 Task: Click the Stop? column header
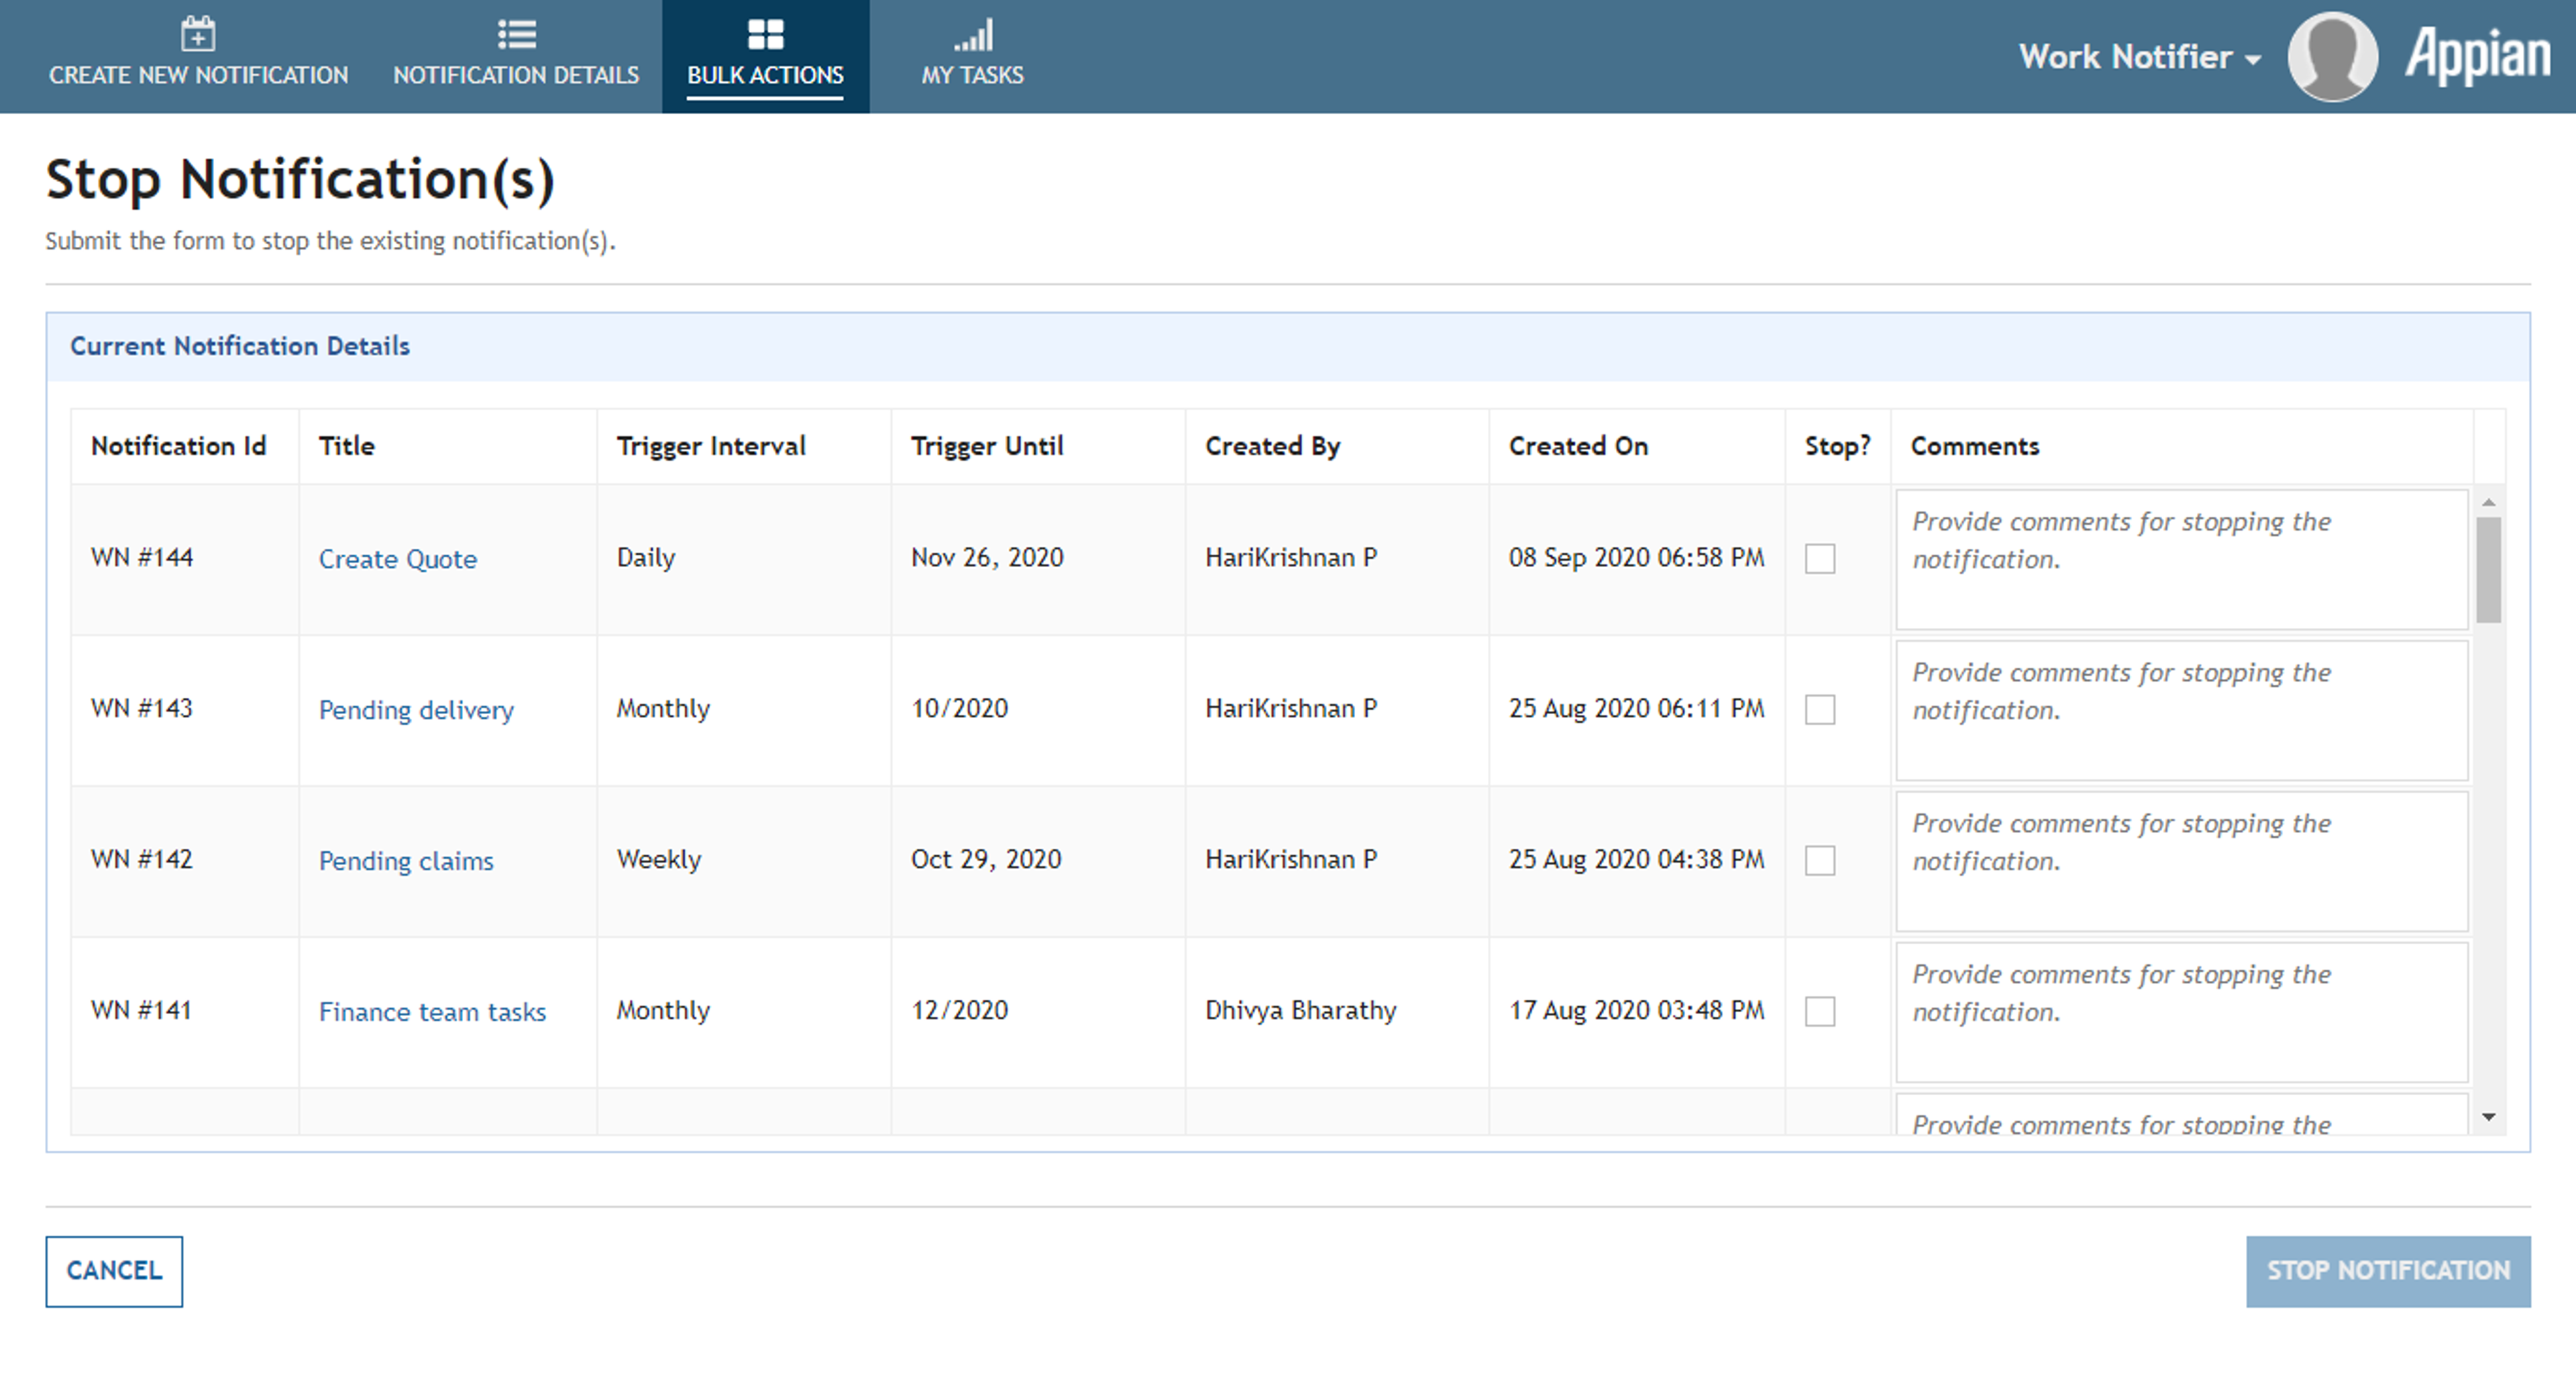[1838, 446]
